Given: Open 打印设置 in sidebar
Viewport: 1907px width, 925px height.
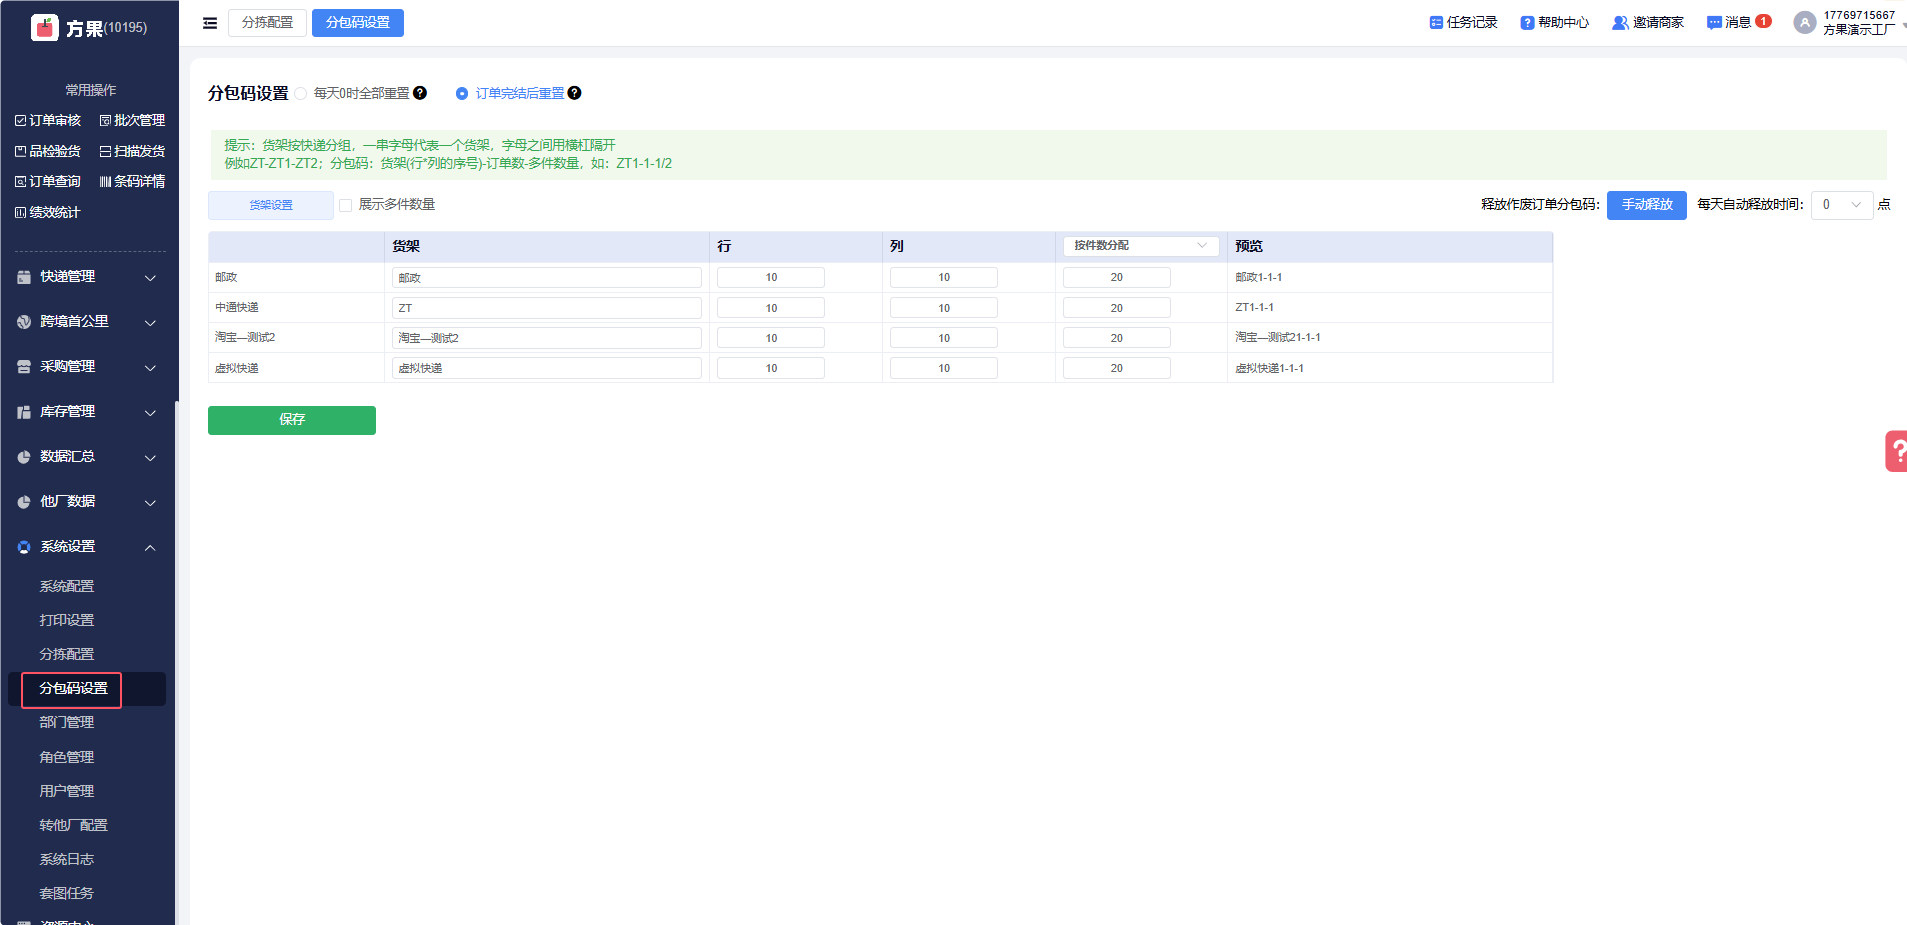Looking at the screenshot, I should tap(67, 620).
